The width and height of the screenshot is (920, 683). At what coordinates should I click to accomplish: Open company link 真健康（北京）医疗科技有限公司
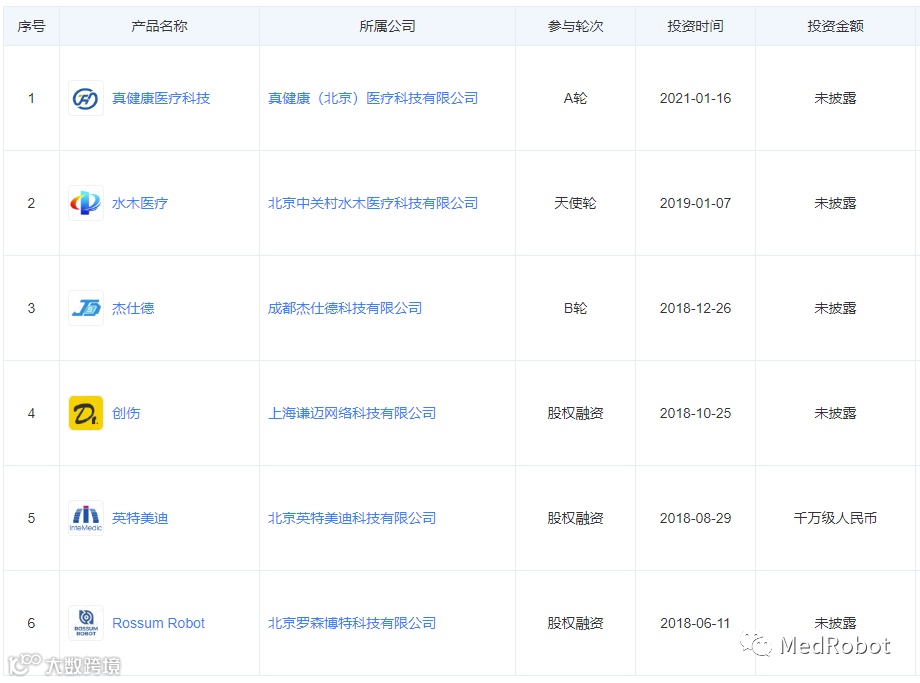373,98
